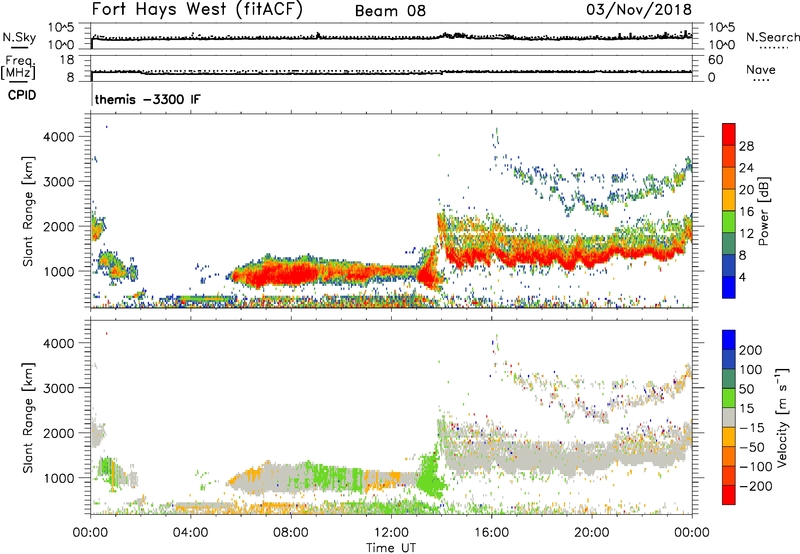Click the '3000' tick of the velocity panel

click(59, 388)
